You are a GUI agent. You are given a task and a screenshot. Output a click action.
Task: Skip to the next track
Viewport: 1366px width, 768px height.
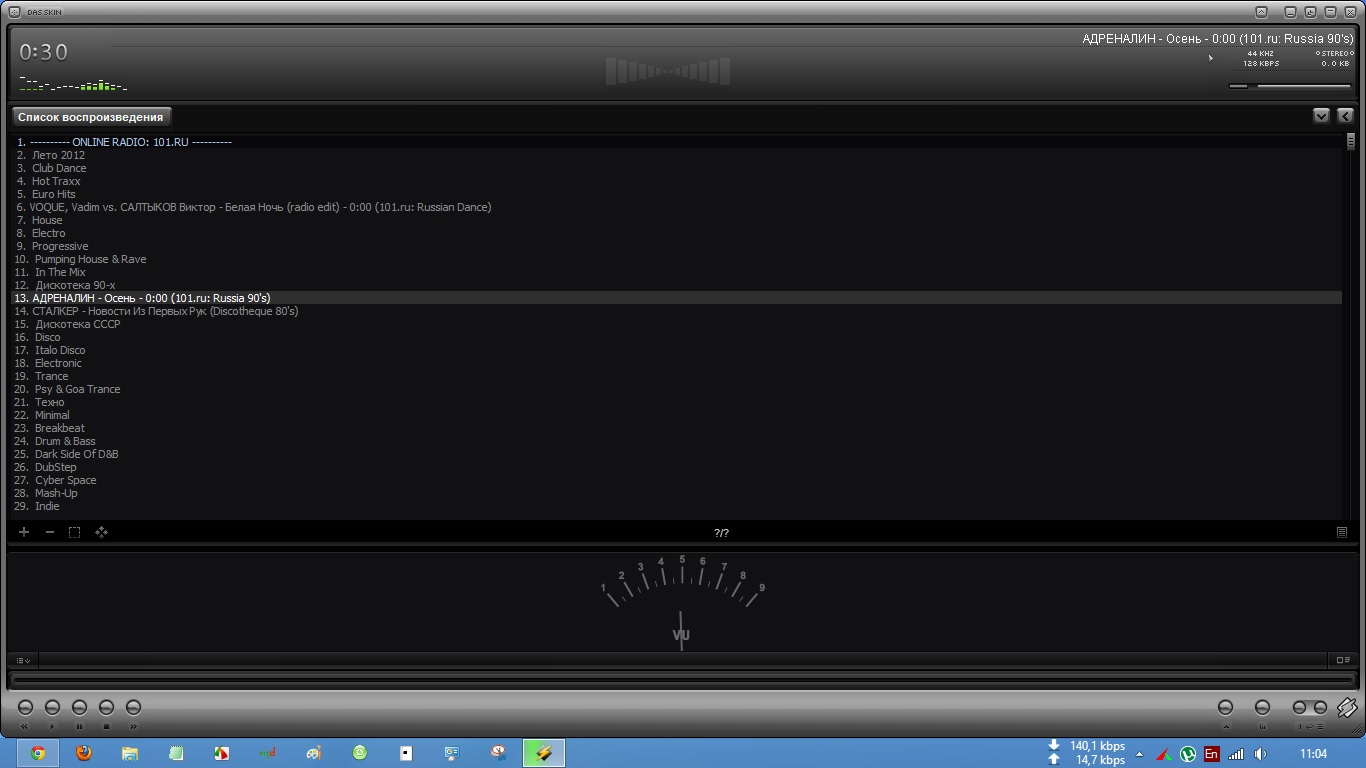click(x=133, y=708)
